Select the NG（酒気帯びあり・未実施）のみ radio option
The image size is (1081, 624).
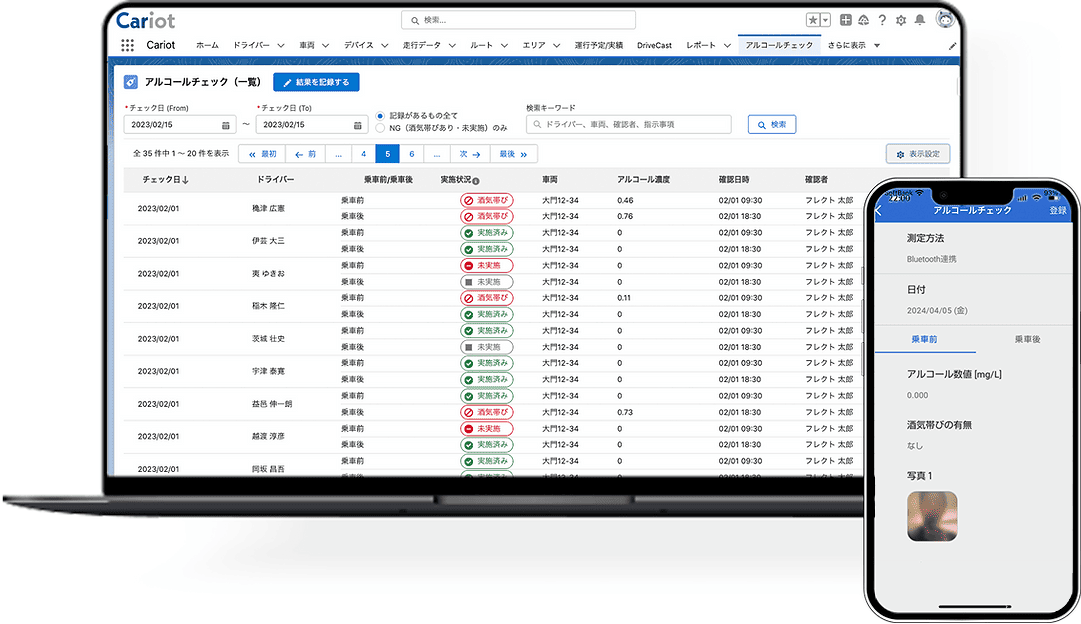[380, 128]
